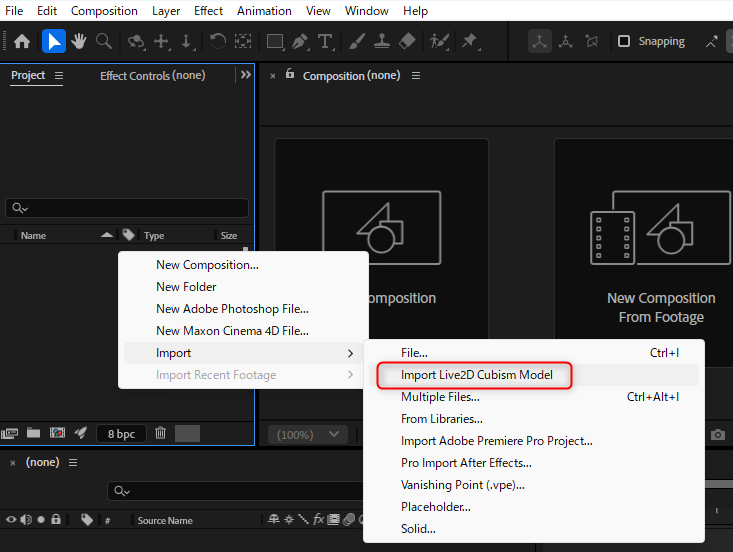The image size is (733, 552).
Task: Go to Home screen icon
Action: (22, 42)
